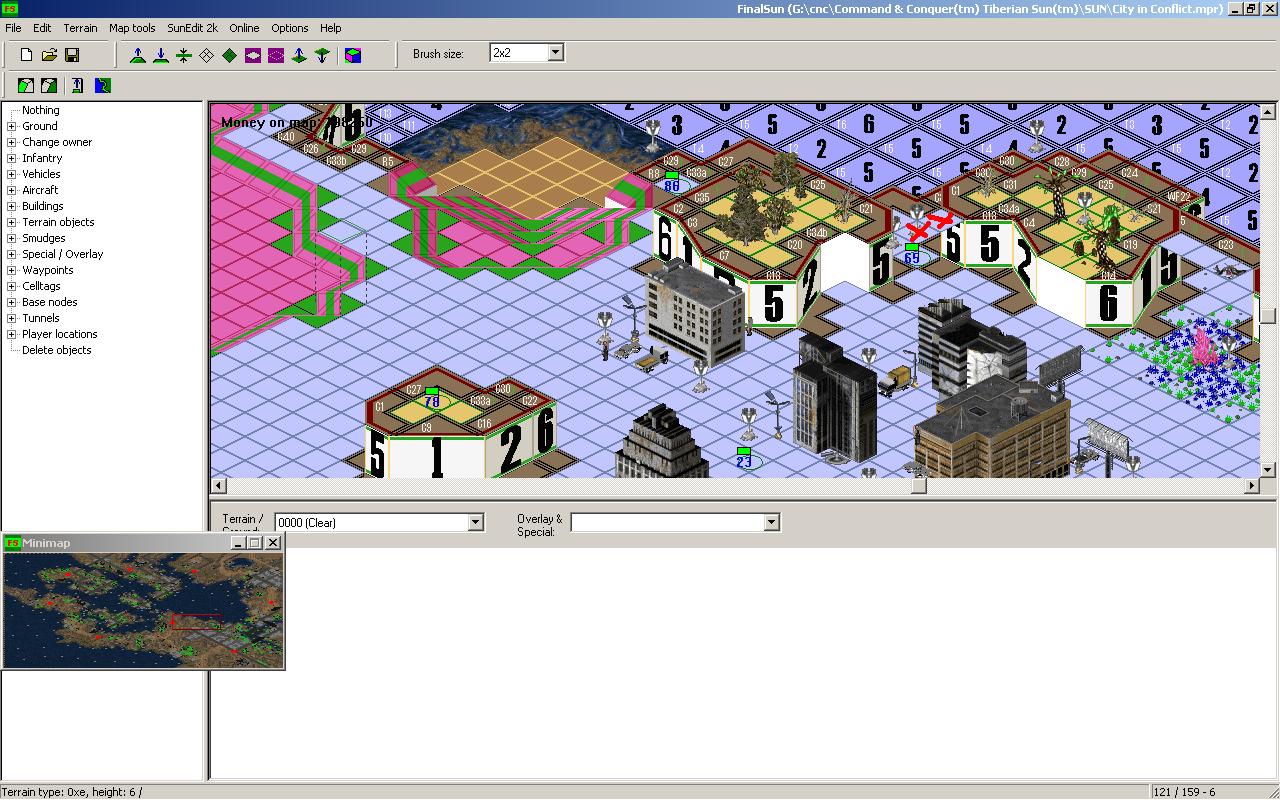Select the Base nodes tree item

point(50,302)
